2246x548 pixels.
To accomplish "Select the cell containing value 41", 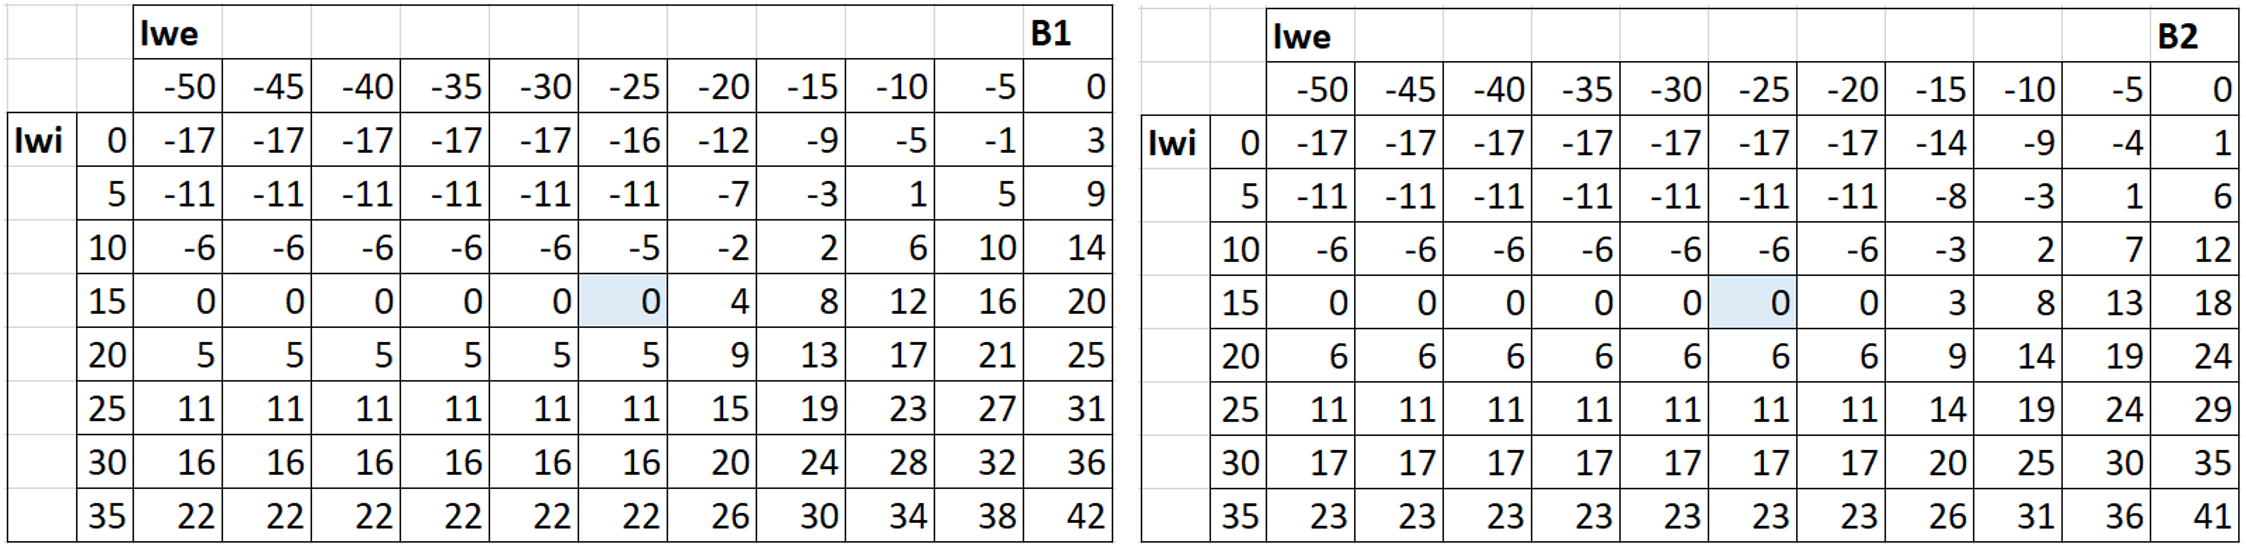I will [2196, 517].
